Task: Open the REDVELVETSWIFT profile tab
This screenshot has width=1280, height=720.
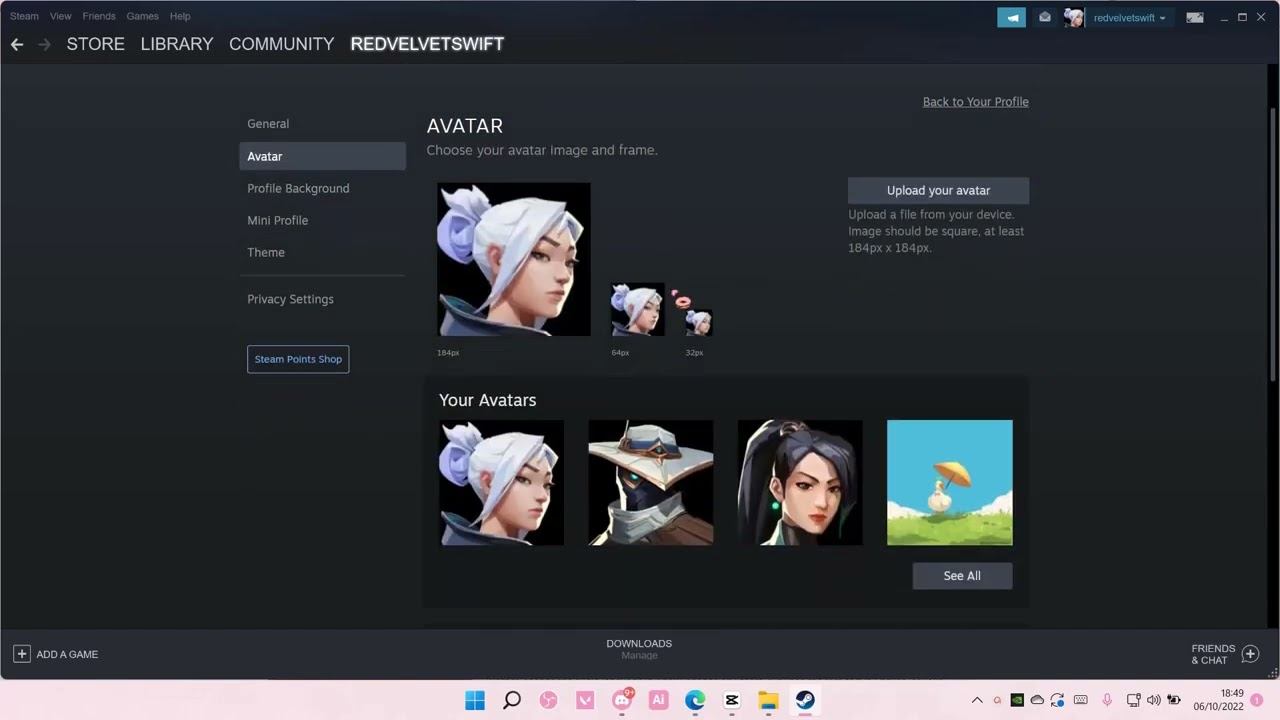Action: point(427,44)
